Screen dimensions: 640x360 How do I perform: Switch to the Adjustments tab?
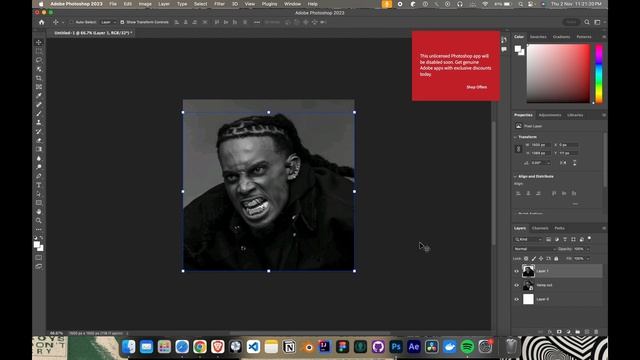point(550,115)
